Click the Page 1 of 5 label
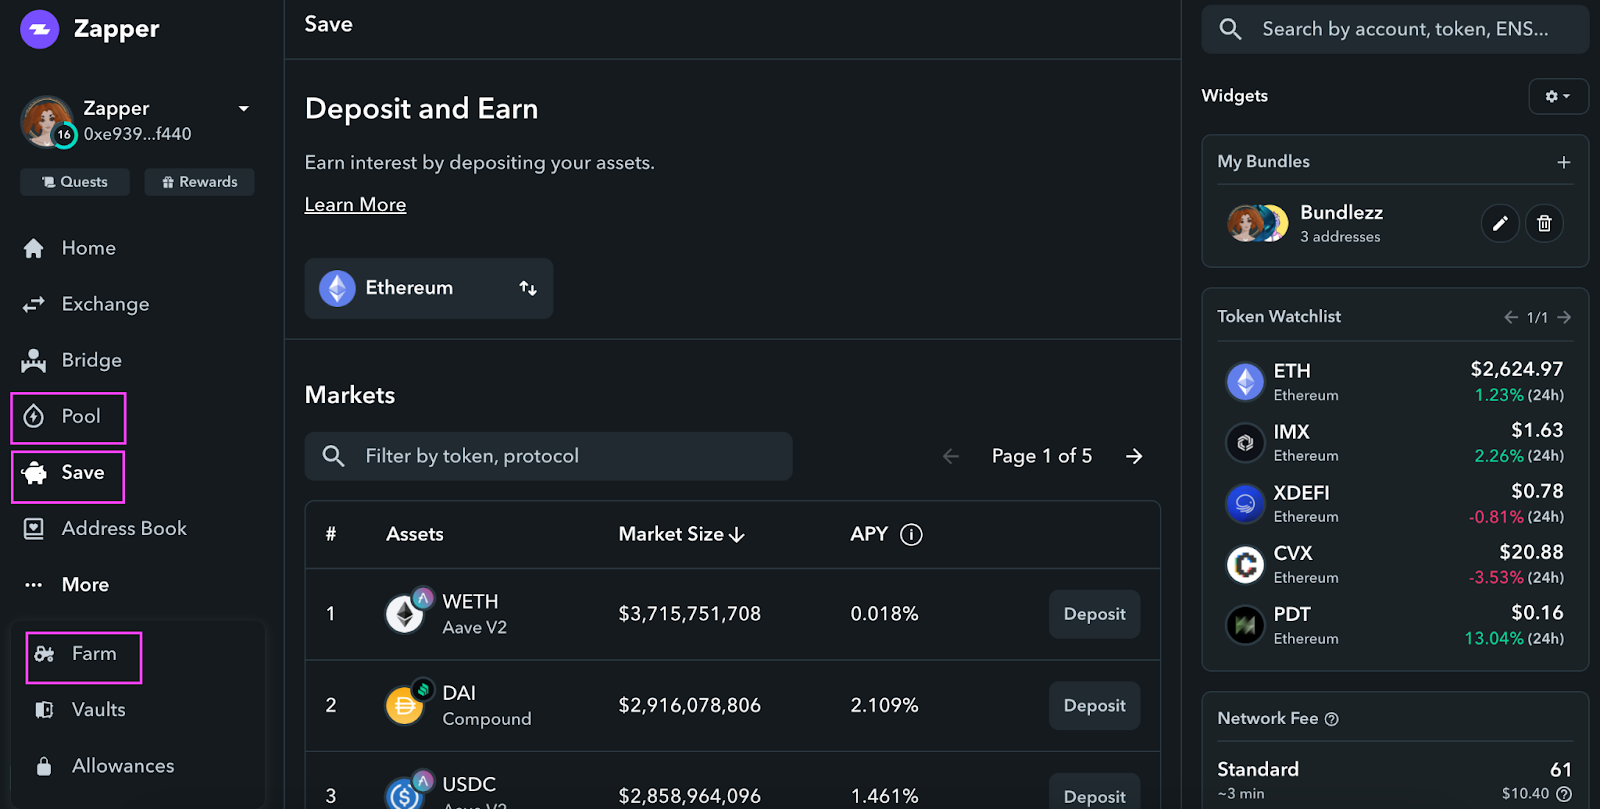The width and height of the screenshot is (1600, 809). 1042,456
